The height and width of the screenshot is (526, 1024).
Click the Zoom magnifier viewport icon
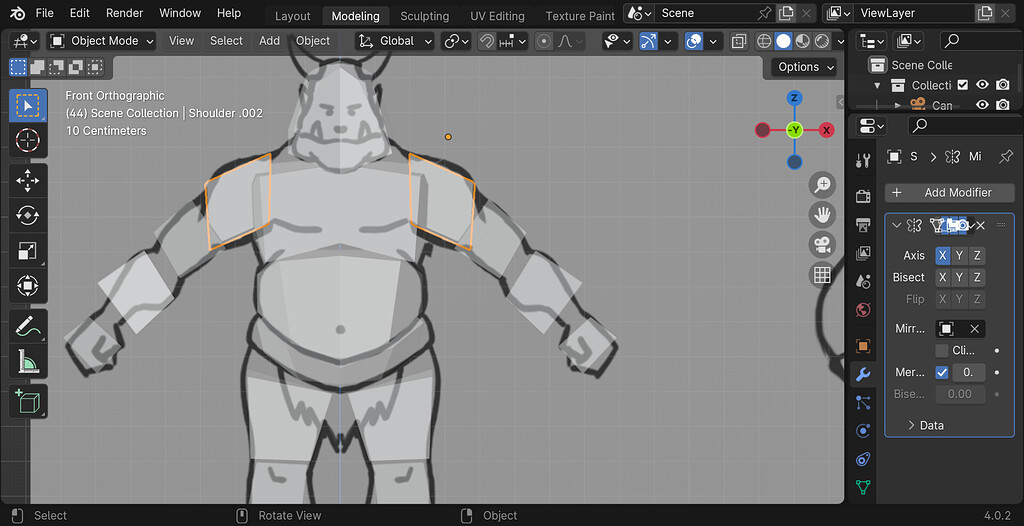[x=822, y=185]
